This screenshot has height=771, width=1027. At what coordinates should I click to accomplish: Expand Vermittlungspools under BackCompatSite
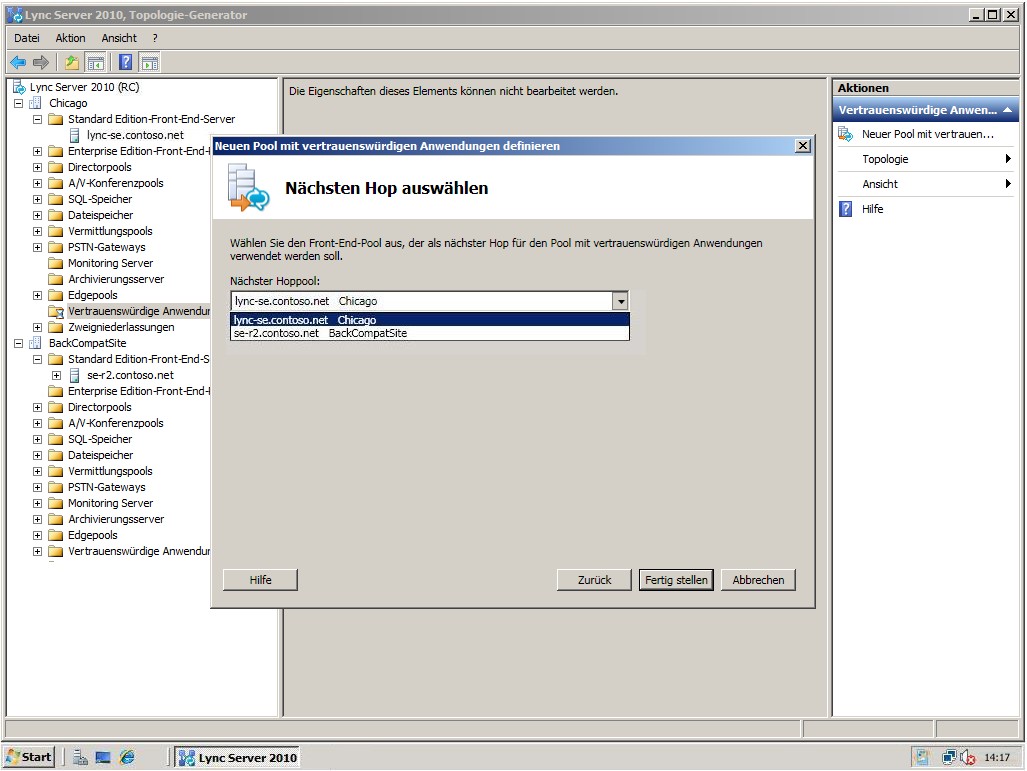37,471
